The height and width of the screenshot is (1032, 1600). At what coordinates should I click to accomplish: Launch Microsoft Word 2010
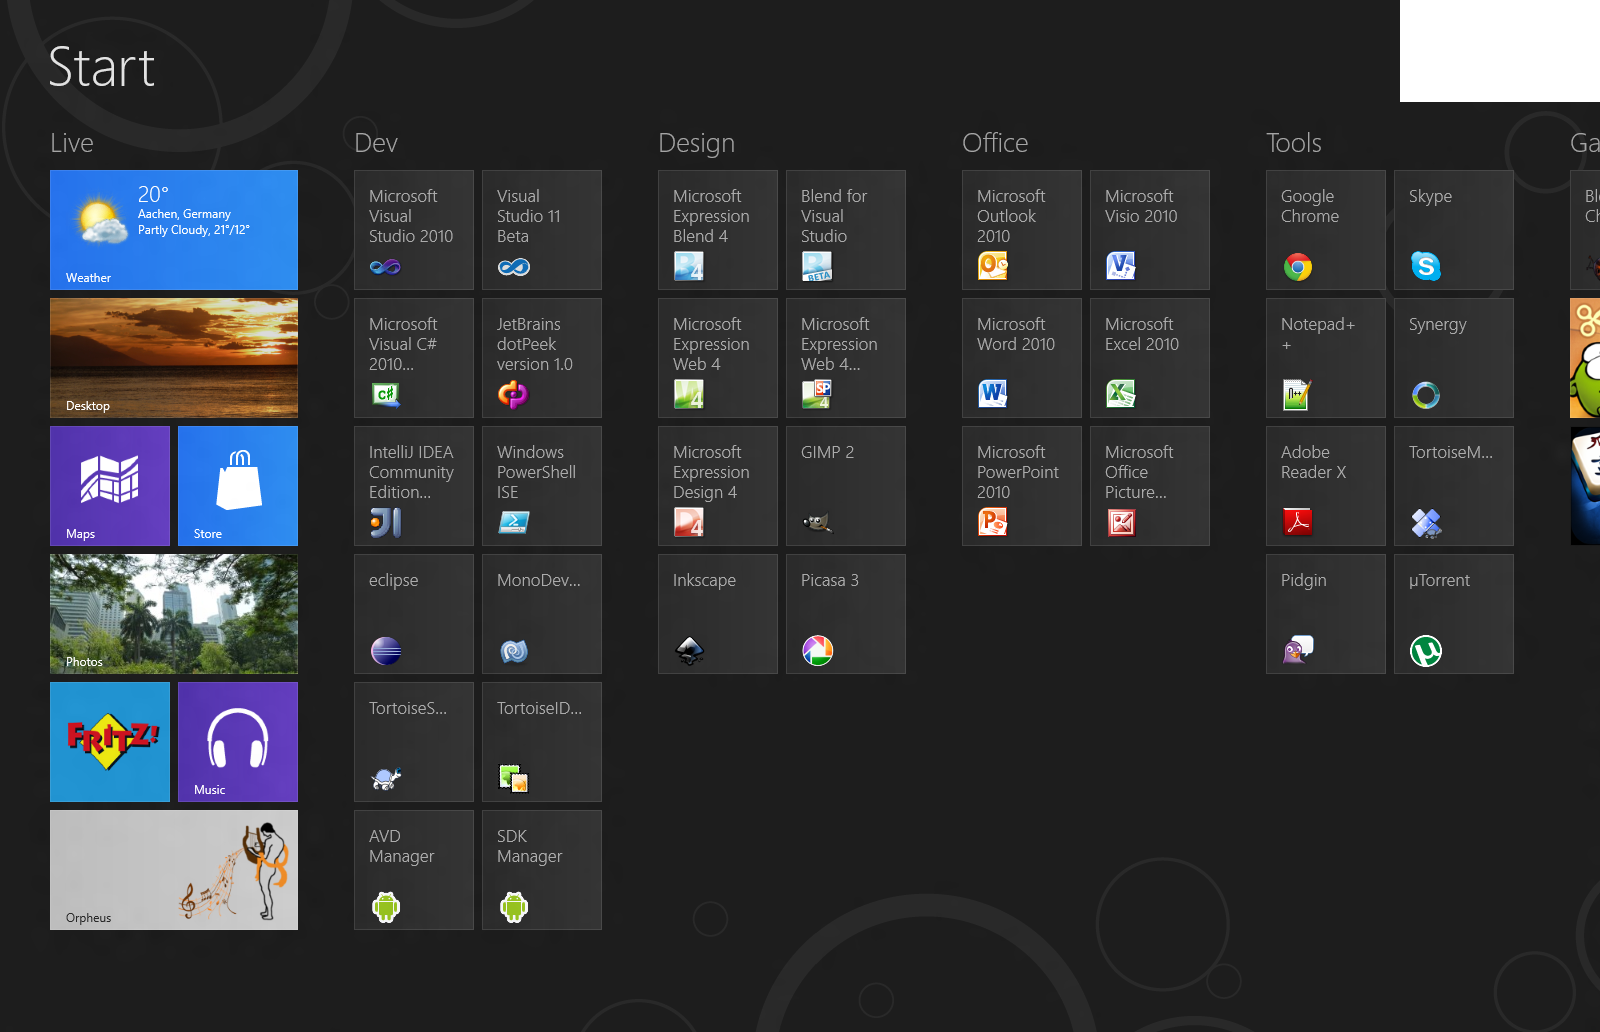click(1022, 358)
